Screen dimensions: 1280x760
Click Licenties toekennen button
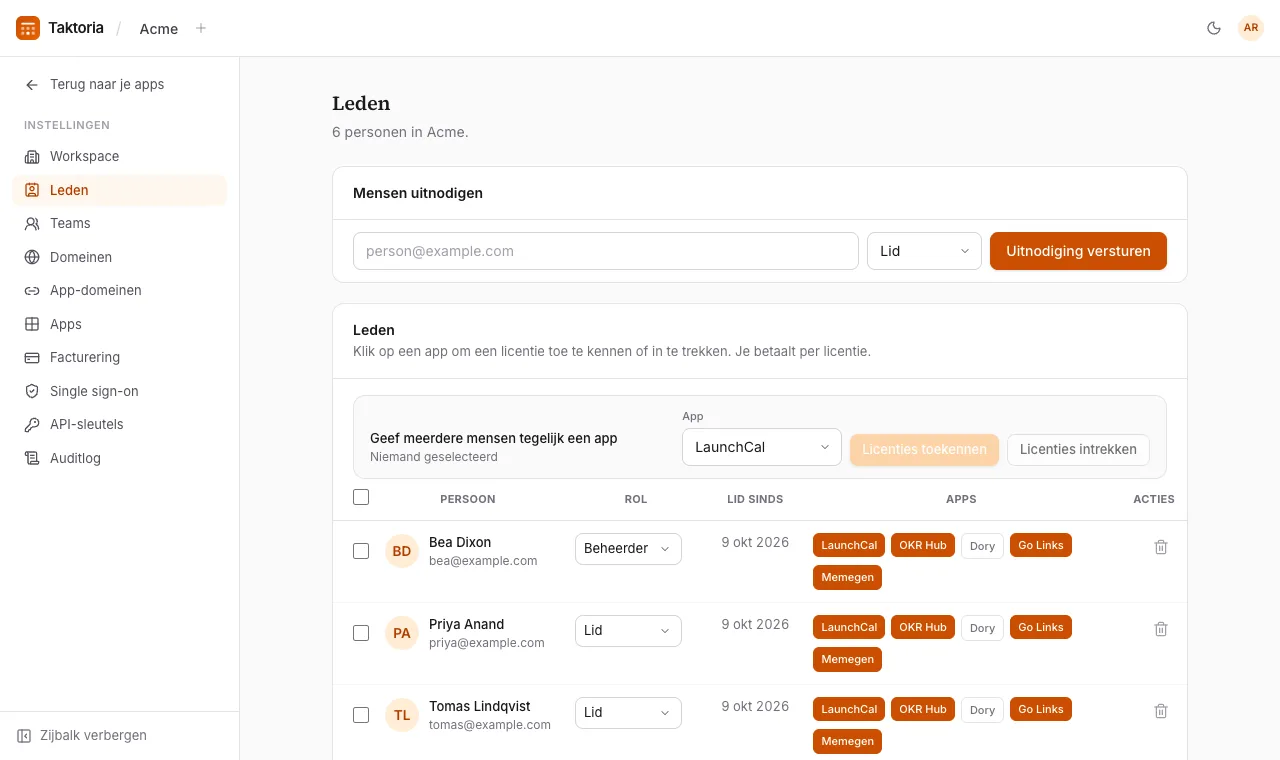click(x=924, y=449)
